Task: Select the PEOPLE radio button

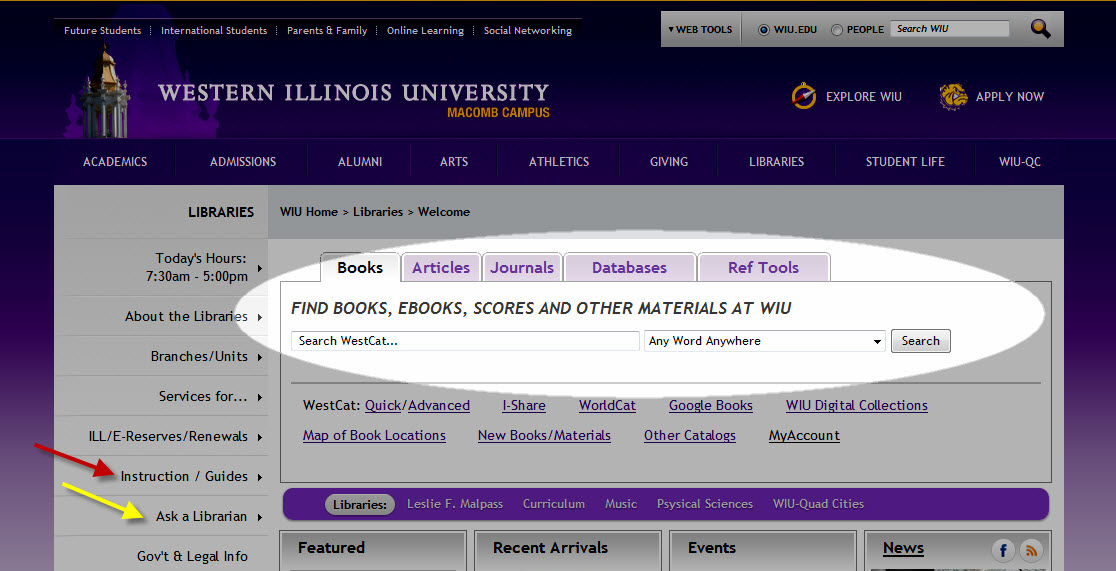Action: (837, 30)
